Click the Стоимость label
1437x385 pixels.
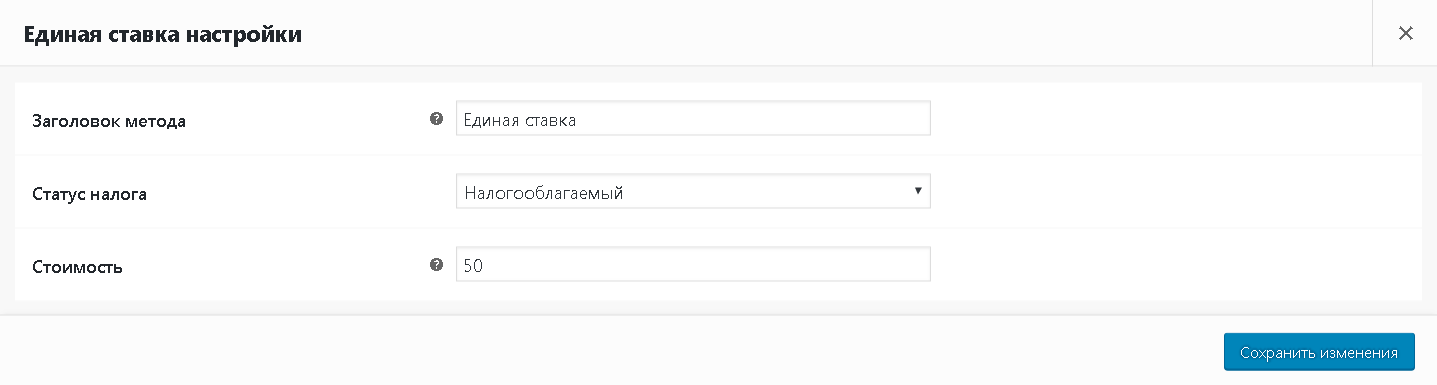[78, 267]
